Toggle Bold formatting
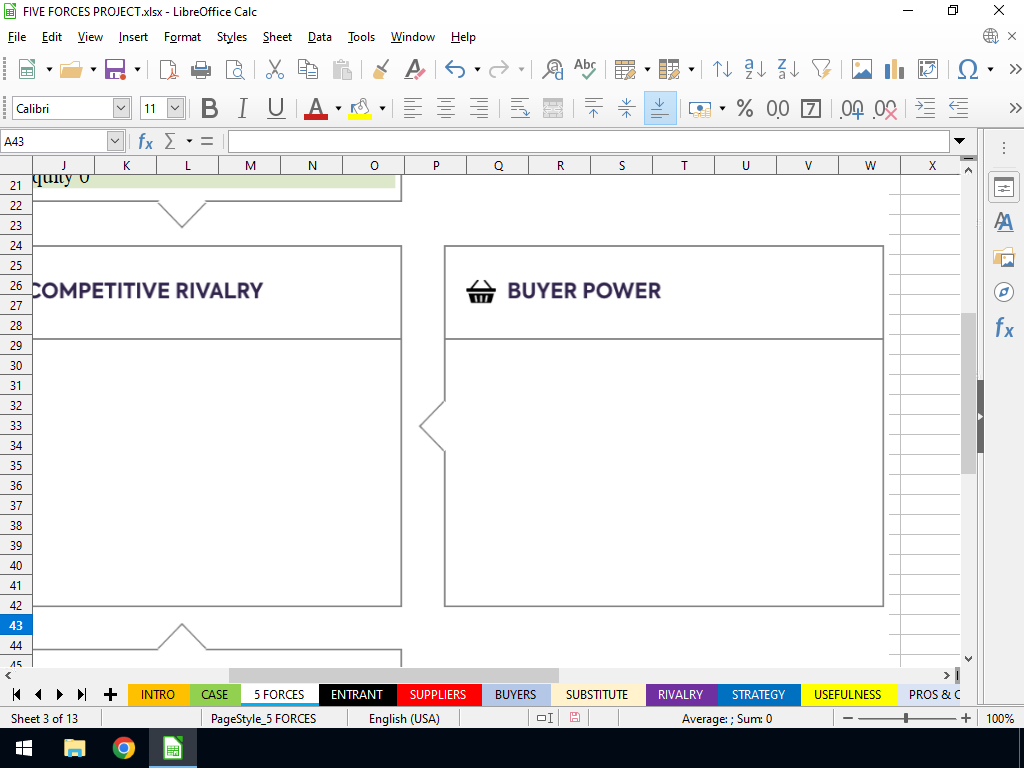Image resolution: width=1024 pixels, height=768 pixels. 209,108
